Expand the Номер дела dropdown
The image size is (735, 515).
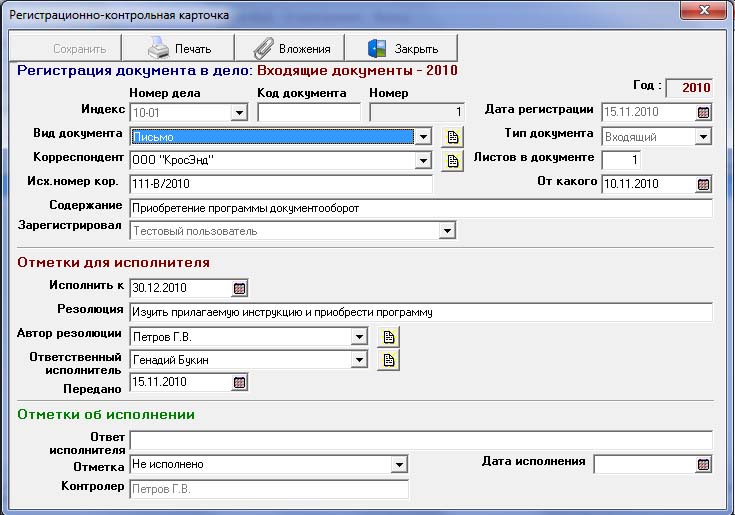click(239, 113)
